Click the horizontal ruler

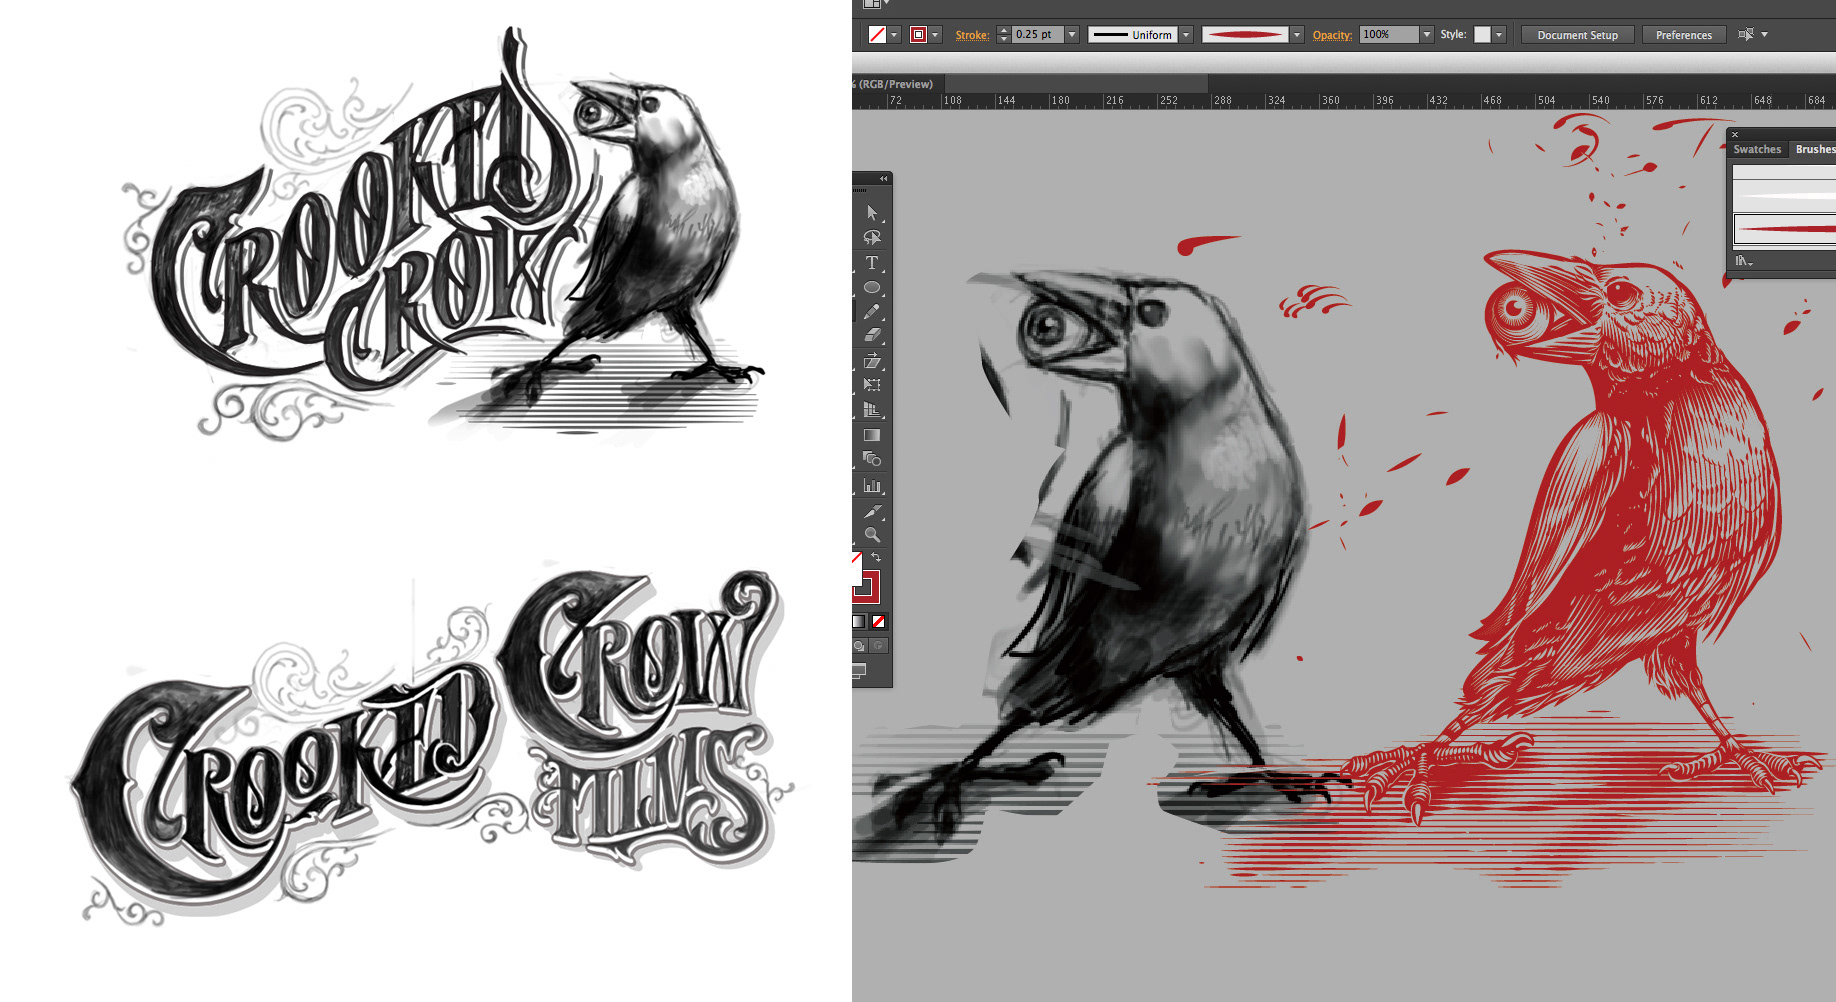pos(1344,101)
